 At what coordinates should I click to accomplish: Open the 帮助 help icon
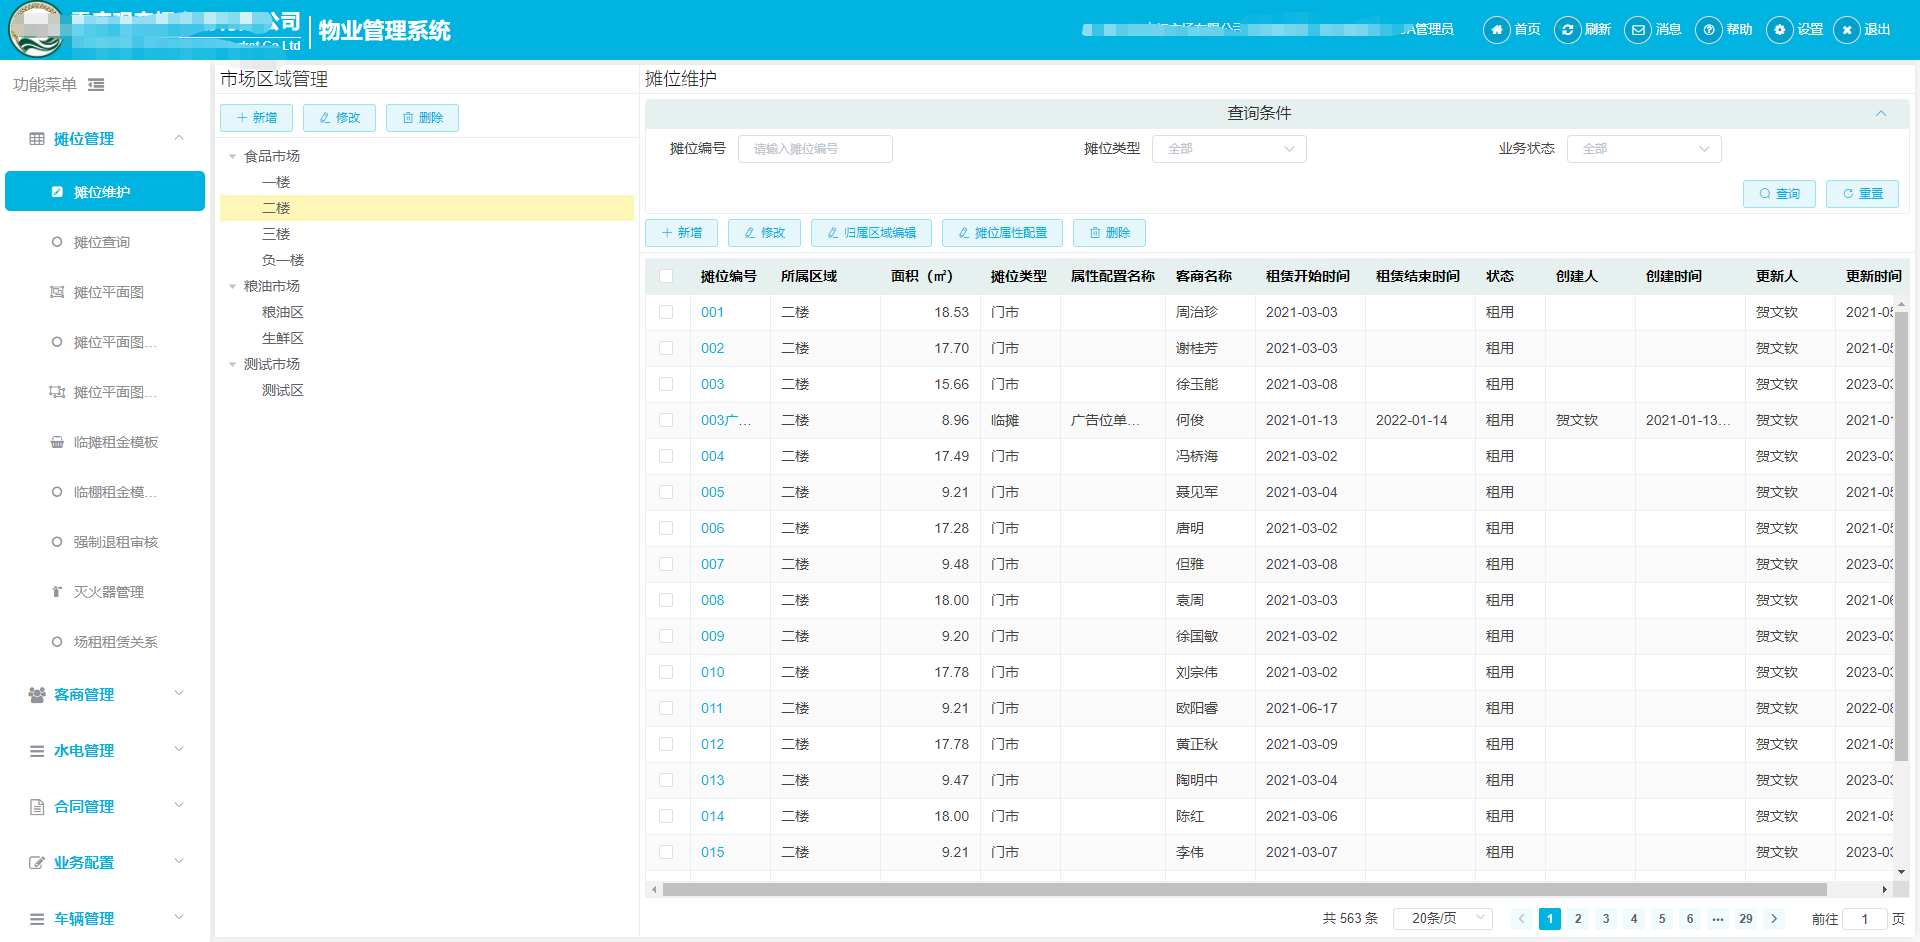point(1709,30)
